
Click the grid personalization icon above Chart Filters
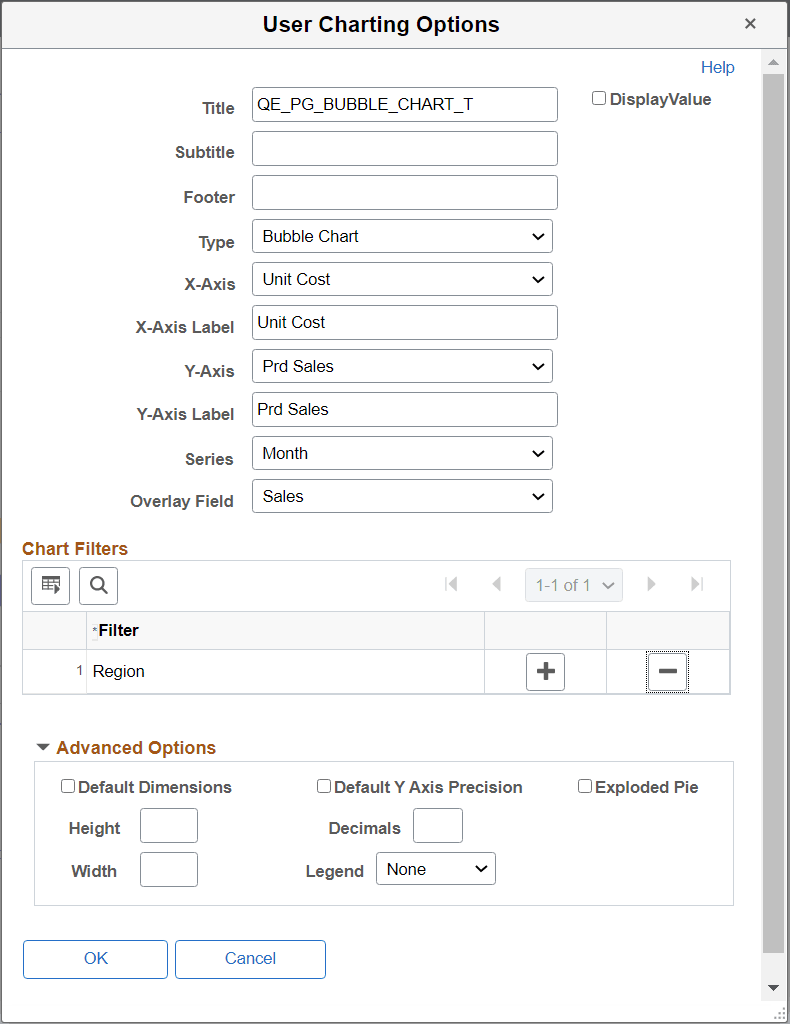click(x=50, y=585)
